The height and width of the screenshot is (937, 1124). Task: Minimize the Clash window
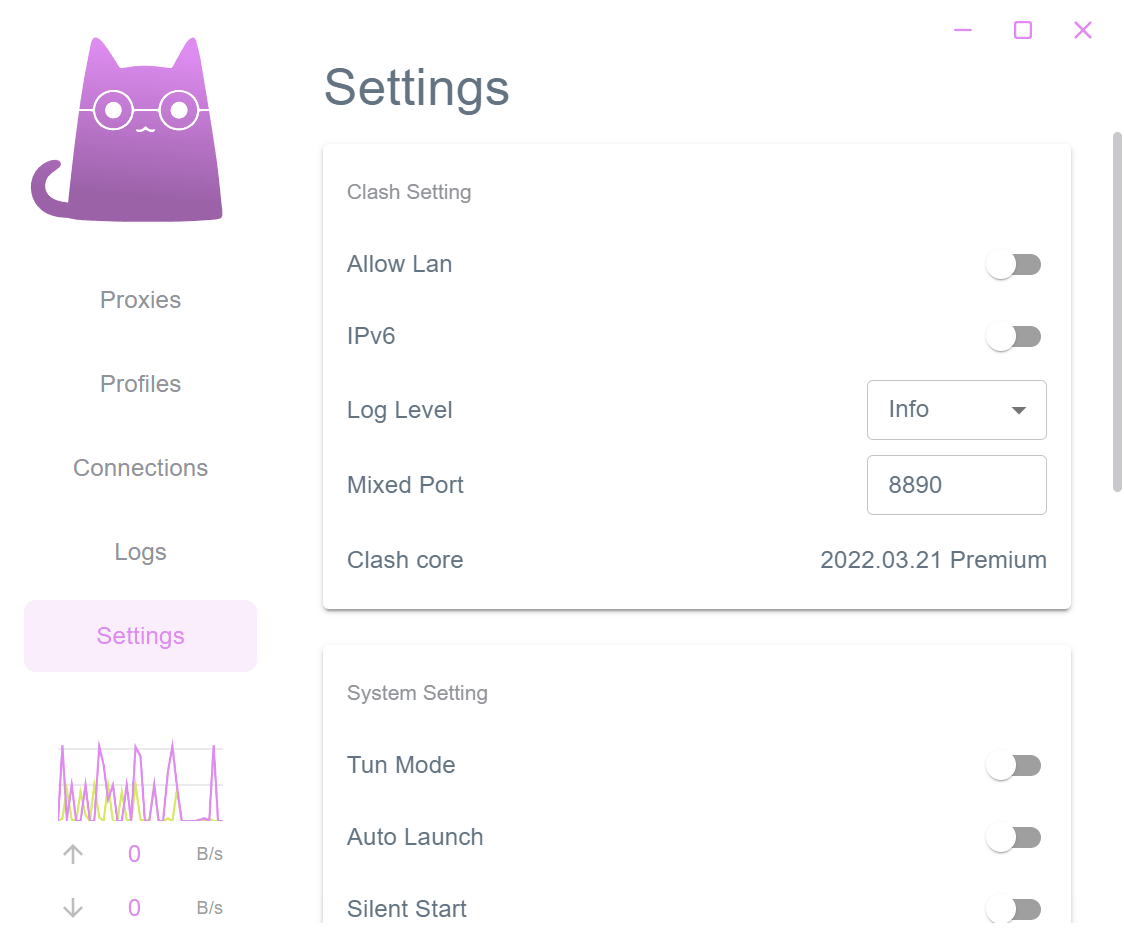963,30
